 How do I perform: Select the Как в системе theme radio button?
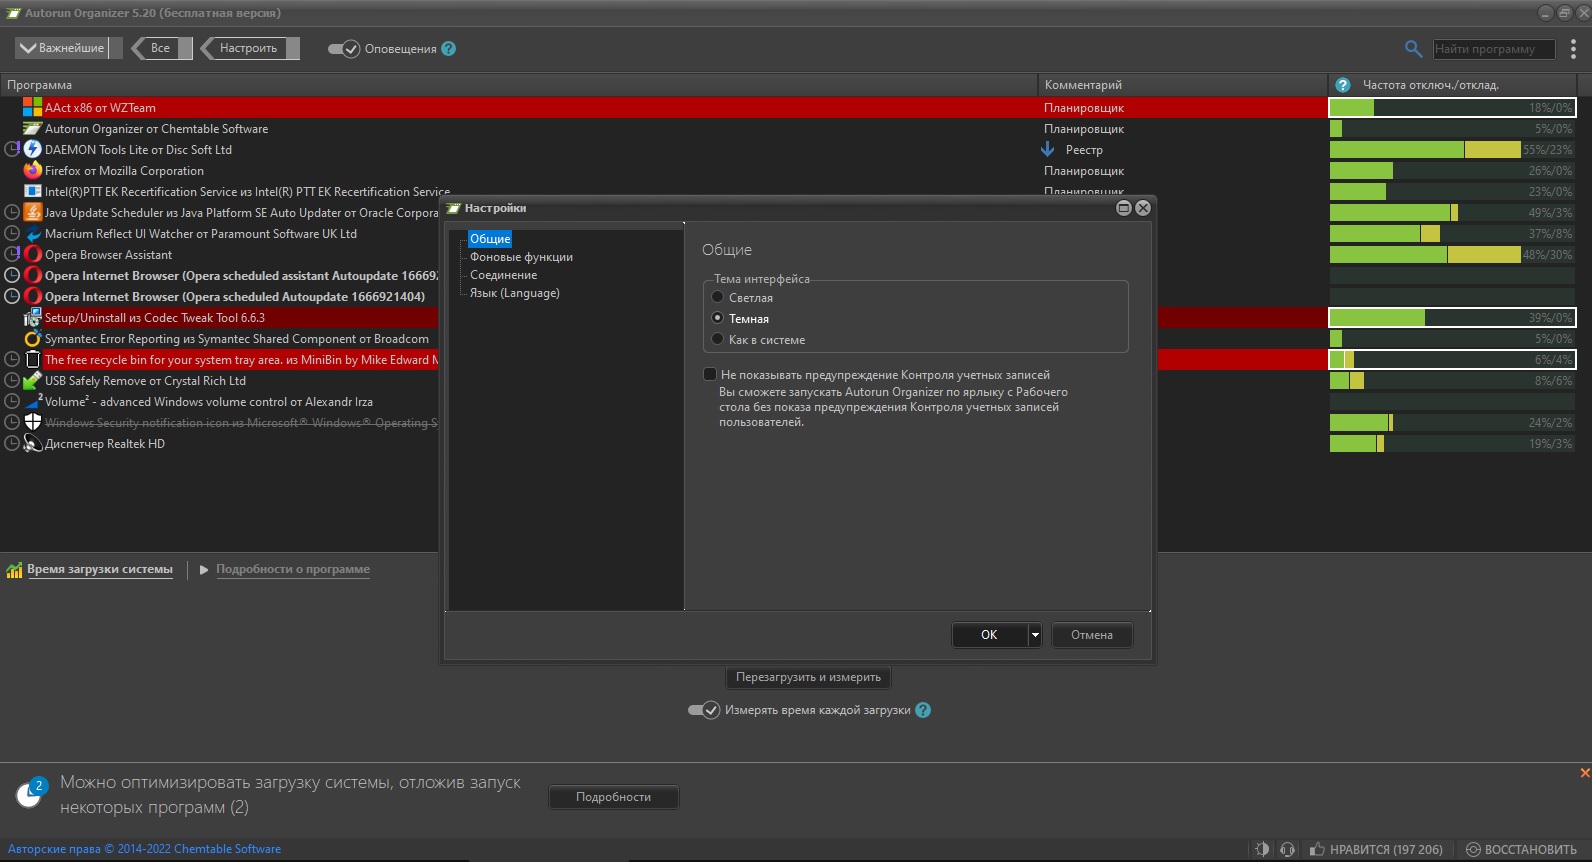point(717,339)
